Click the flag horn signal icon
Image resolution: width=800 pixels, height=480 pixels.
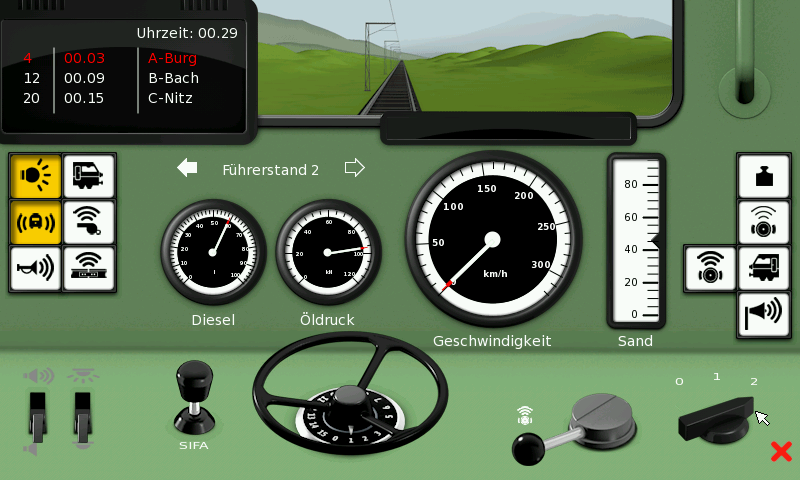click(x=764, y=315)
